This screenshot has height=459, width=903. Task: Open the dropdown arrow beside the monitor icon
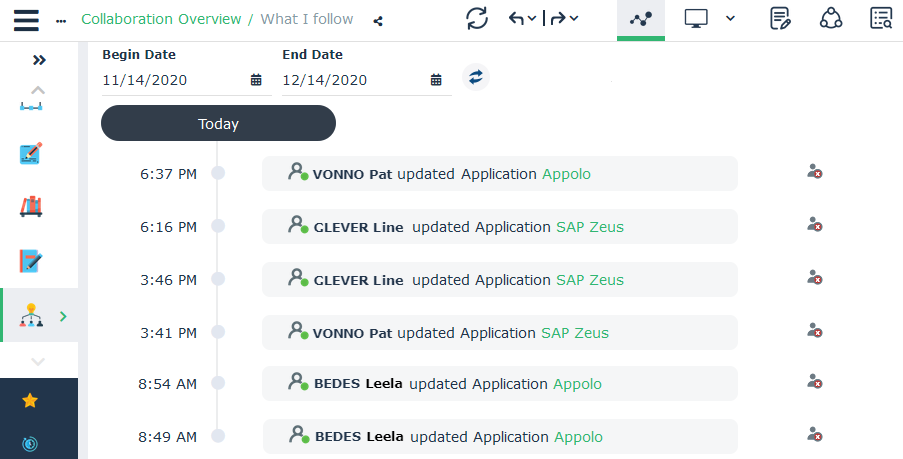730,18
